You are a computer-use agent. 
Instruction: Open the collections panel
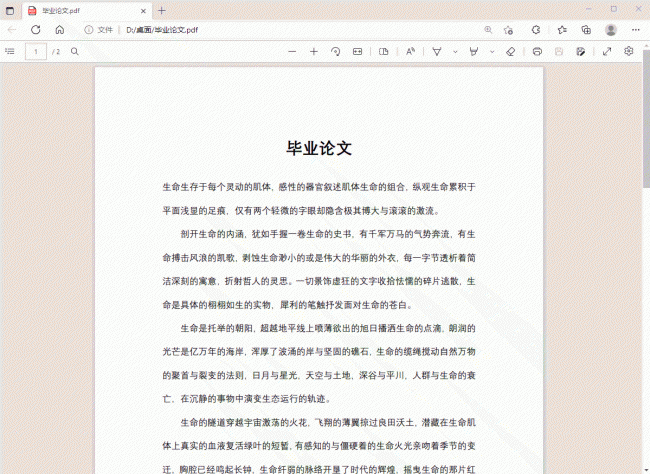[586, 30]
